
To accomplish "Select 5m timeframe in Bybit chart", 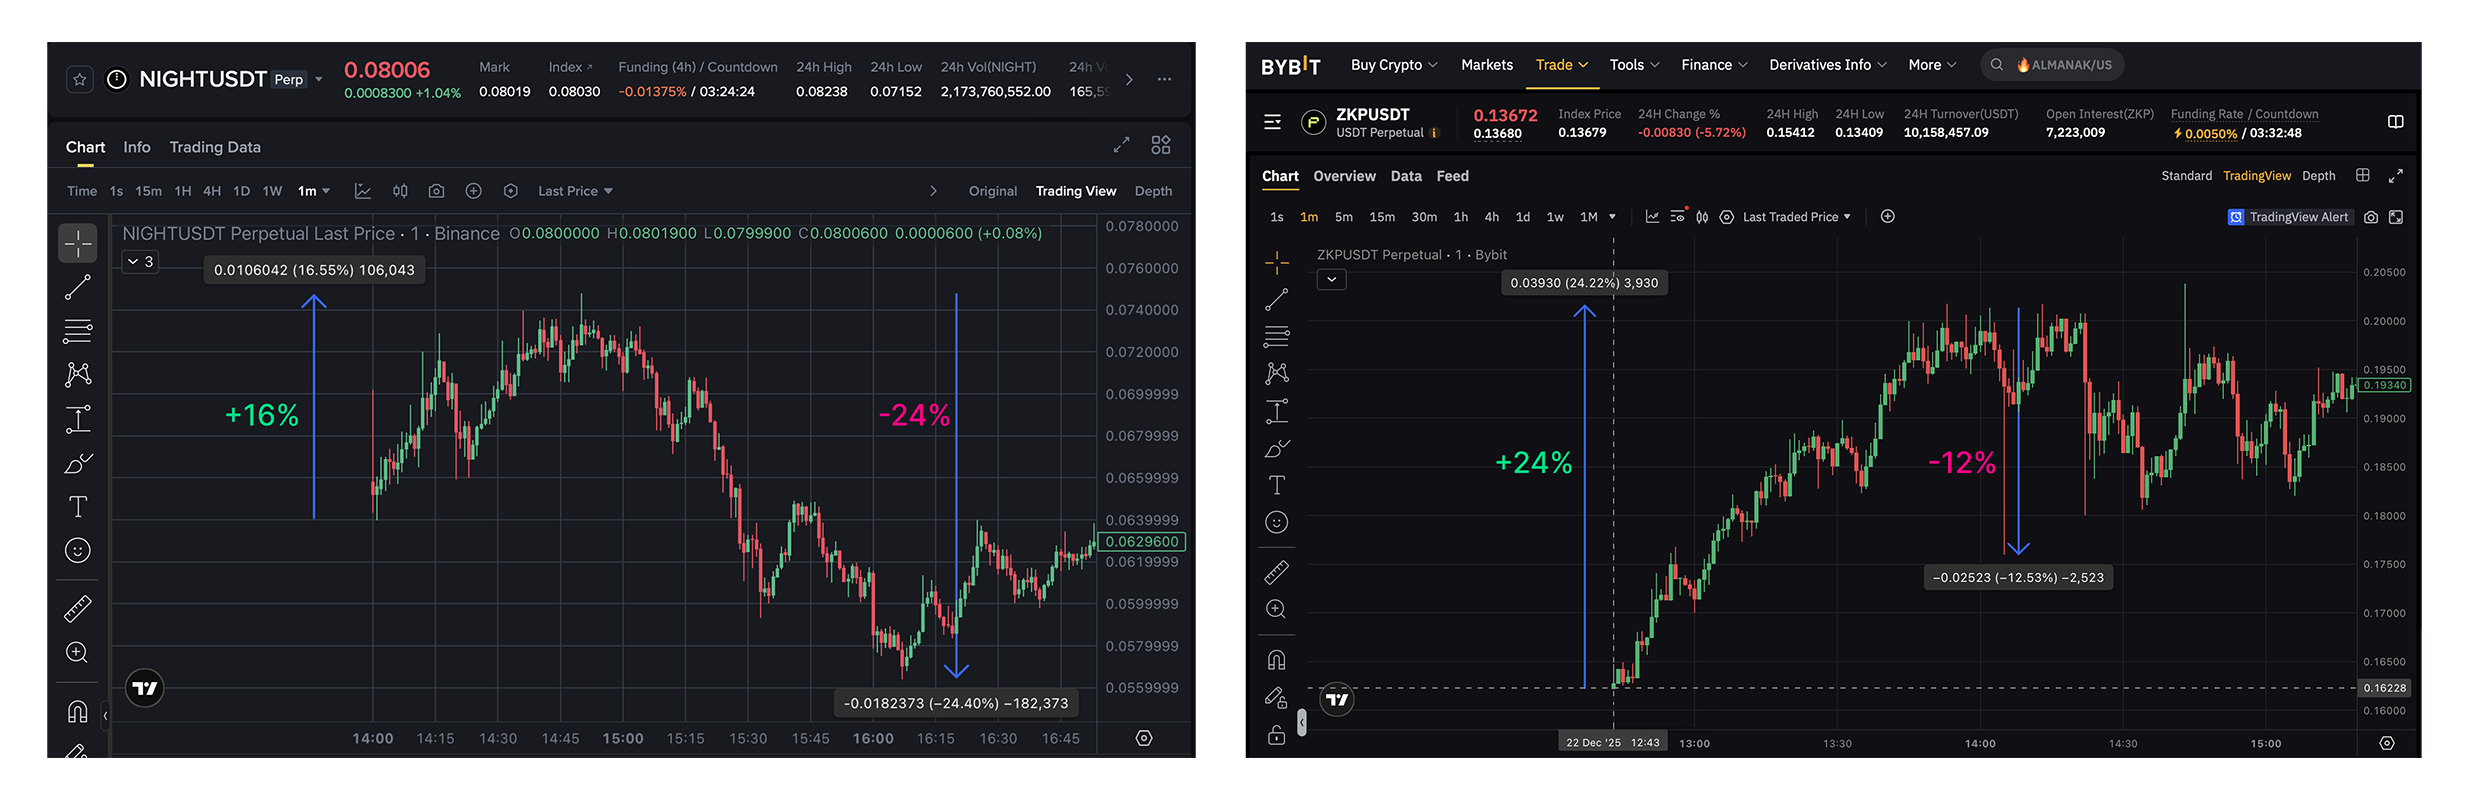I will (1344, 217).
